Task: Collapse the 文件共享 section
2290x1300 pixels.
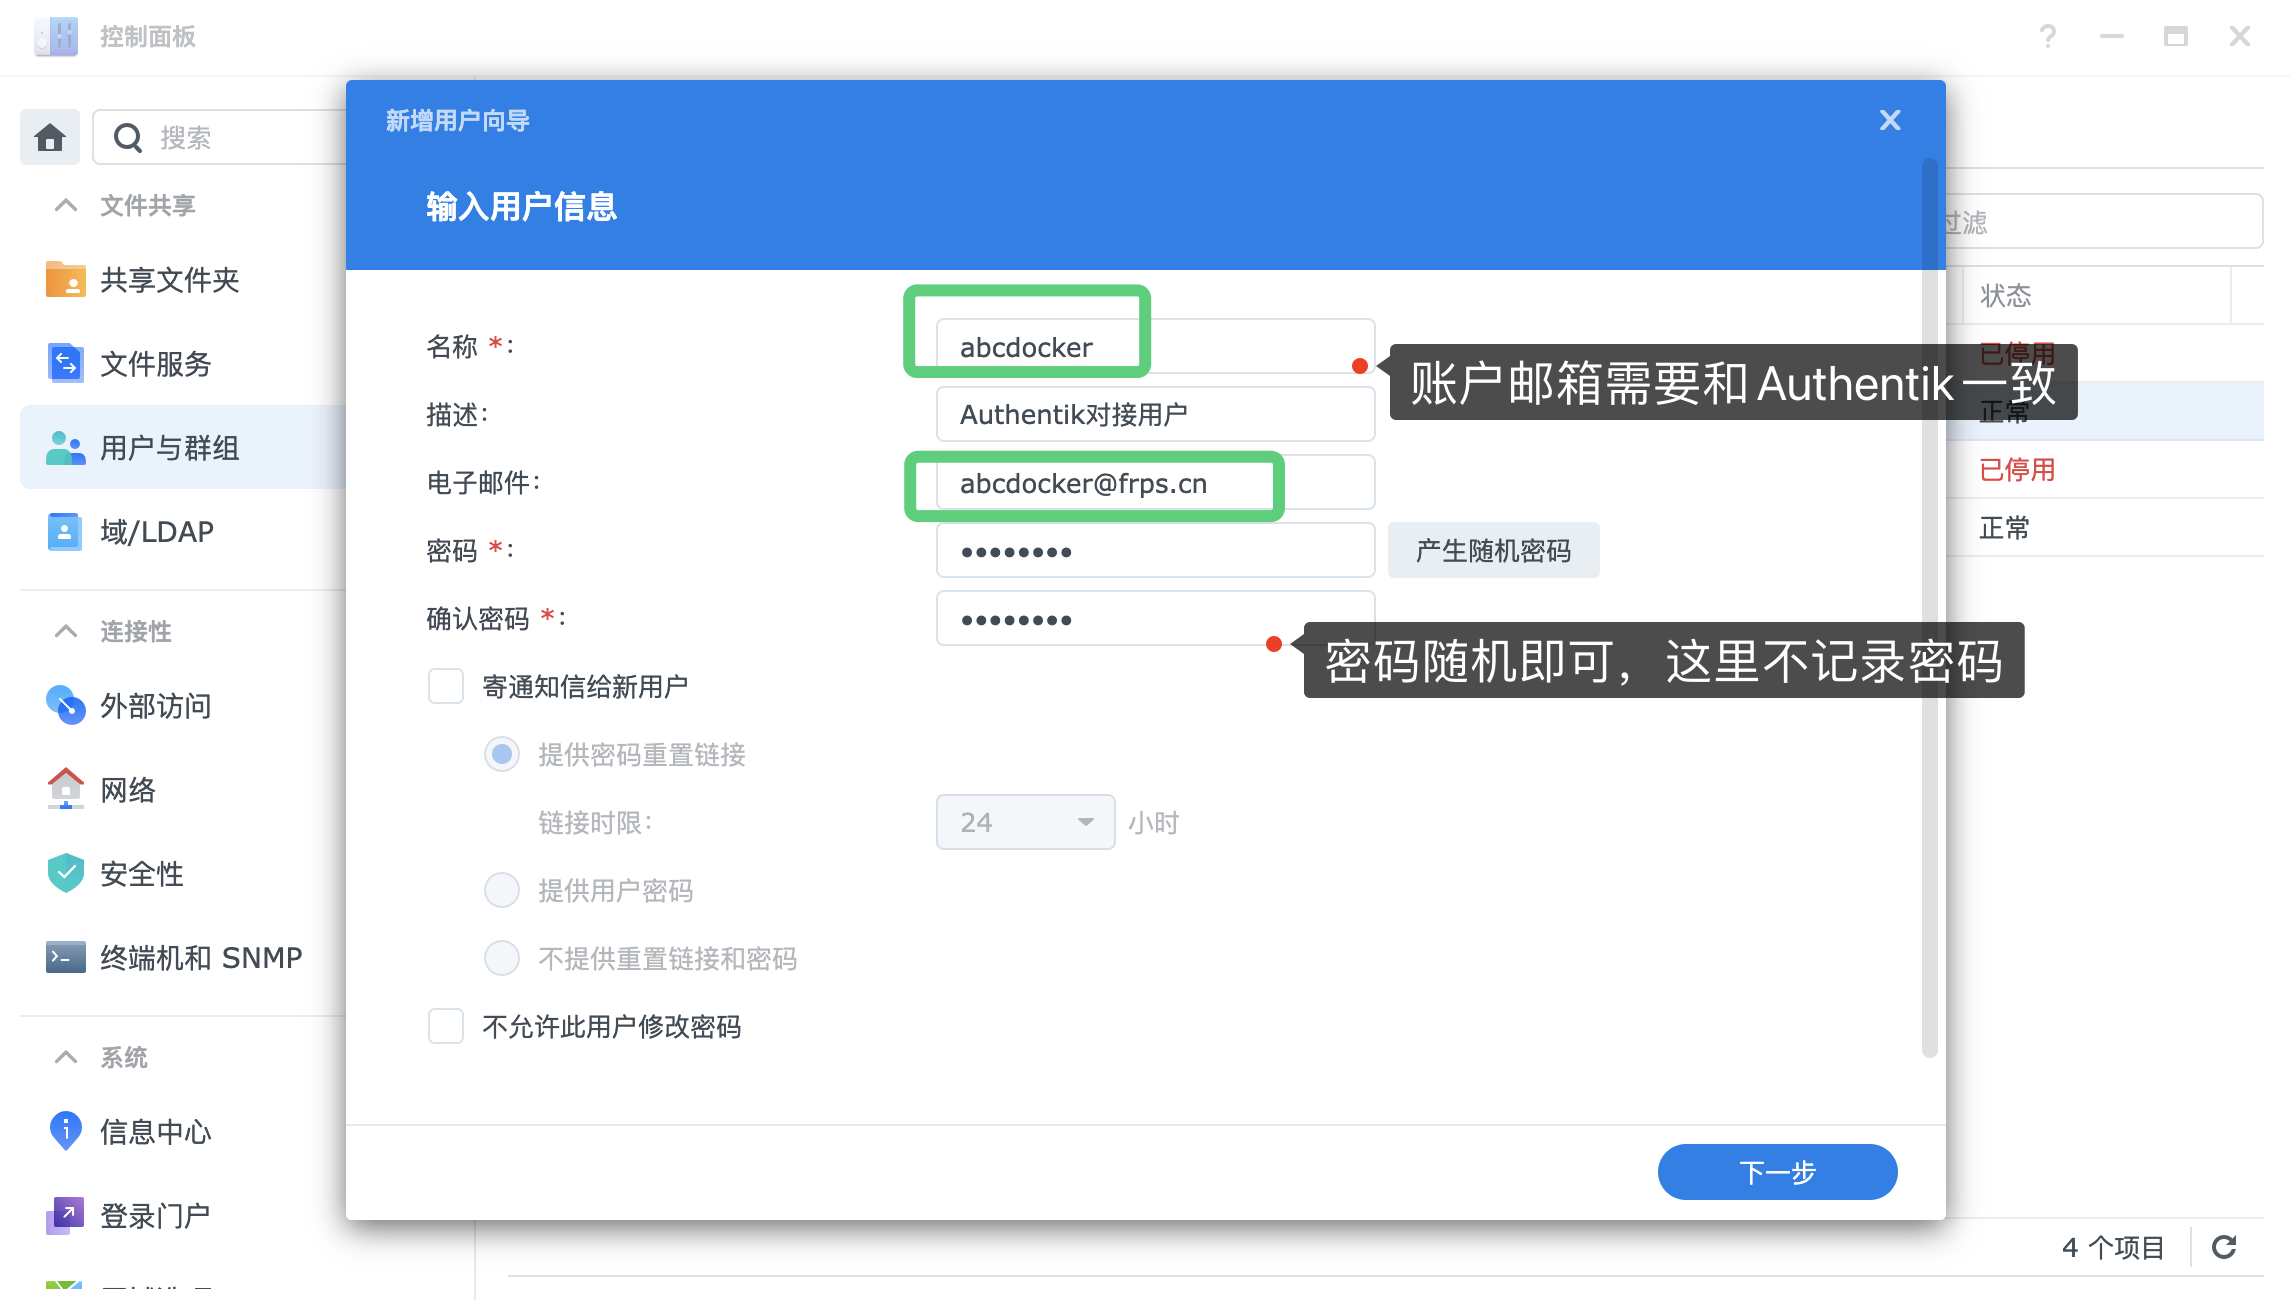Action: click(x=65, y=205)
